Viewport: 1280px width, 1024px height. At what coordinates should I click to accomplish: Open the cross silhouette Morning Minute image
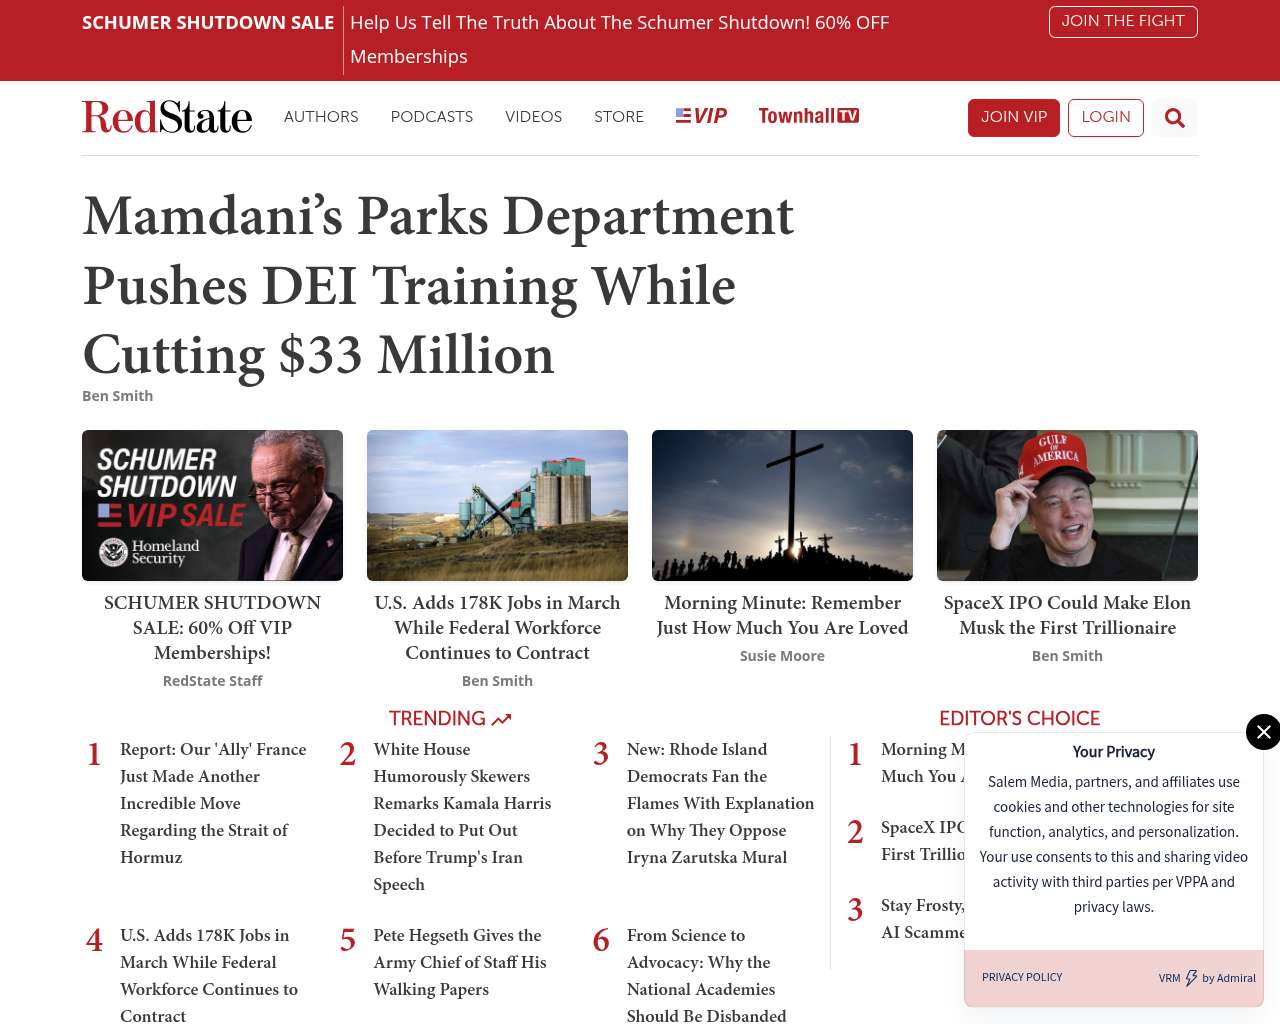click(x=782, y=505)
